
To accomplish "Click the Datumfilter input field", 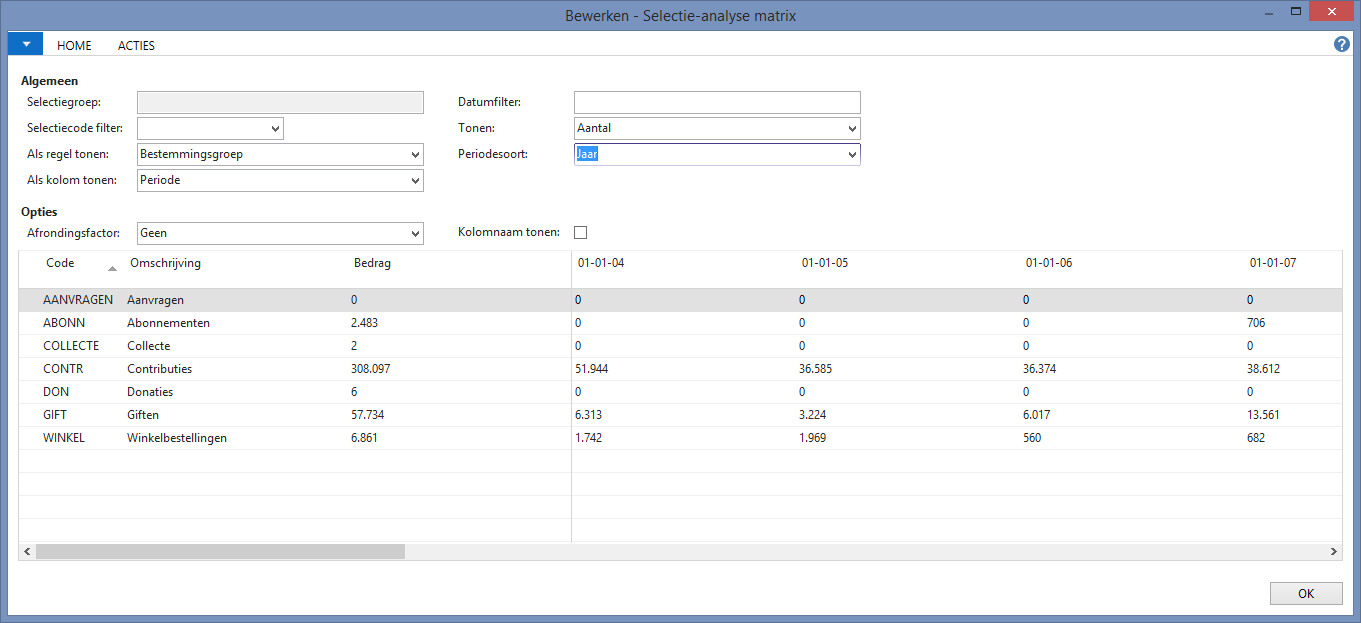I will 717,102.
